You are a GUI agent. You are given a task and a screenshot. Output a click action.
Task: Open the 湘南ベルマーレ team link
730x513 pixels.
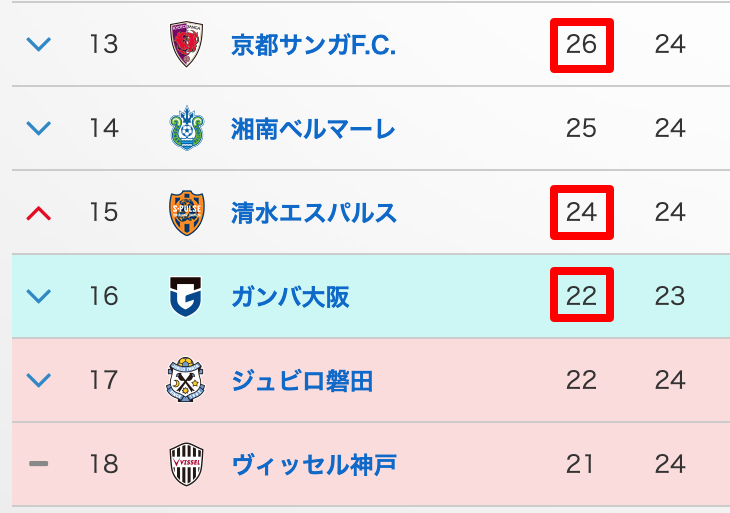tap(313, 128)
